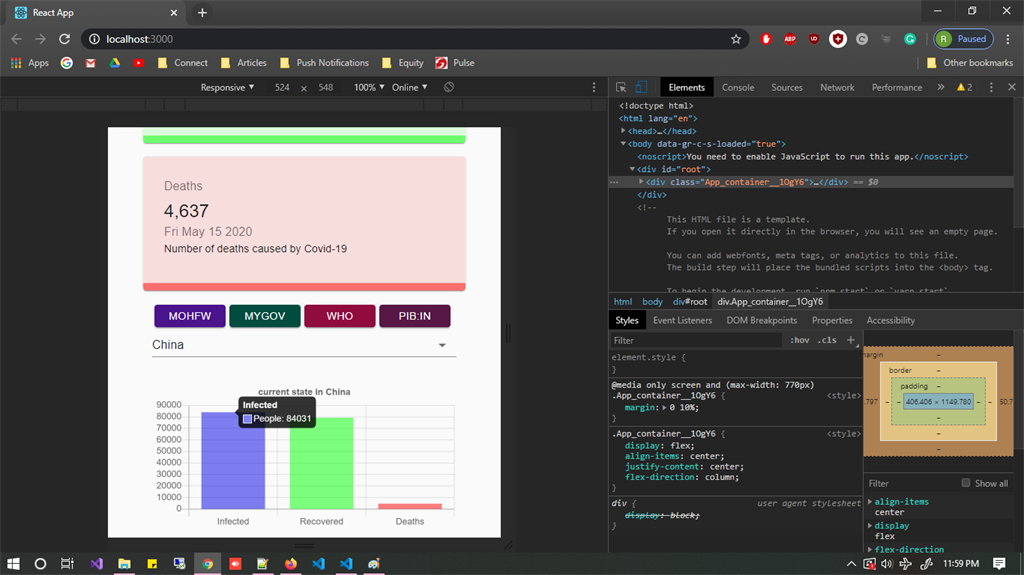Open the Grammarly extension icon

[910, 39]
